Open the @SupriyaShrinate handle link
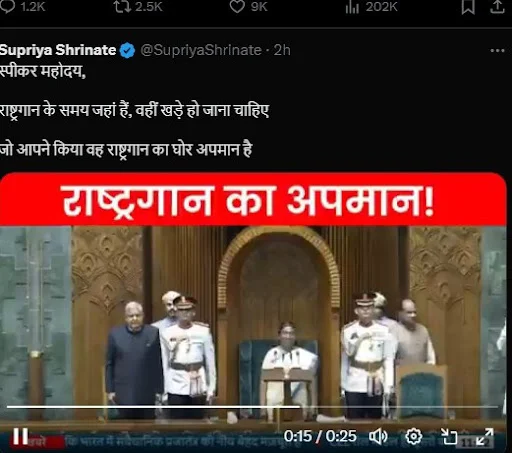512x453 pixels. [201, 50]
